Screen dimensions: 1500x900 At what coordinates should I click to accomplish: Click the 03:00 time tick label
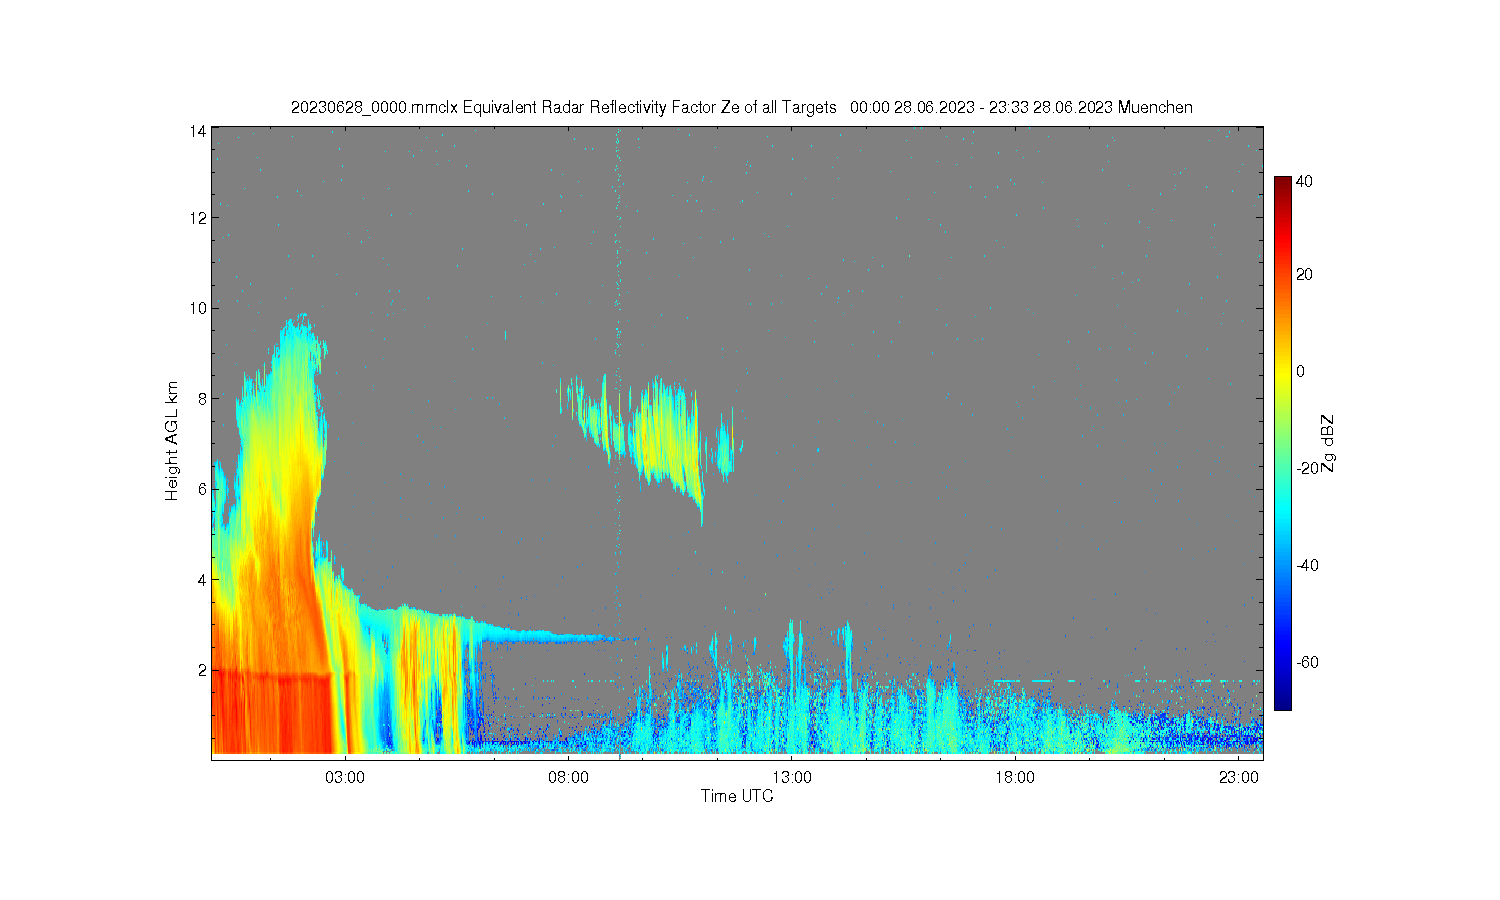[x=345, y=777]
